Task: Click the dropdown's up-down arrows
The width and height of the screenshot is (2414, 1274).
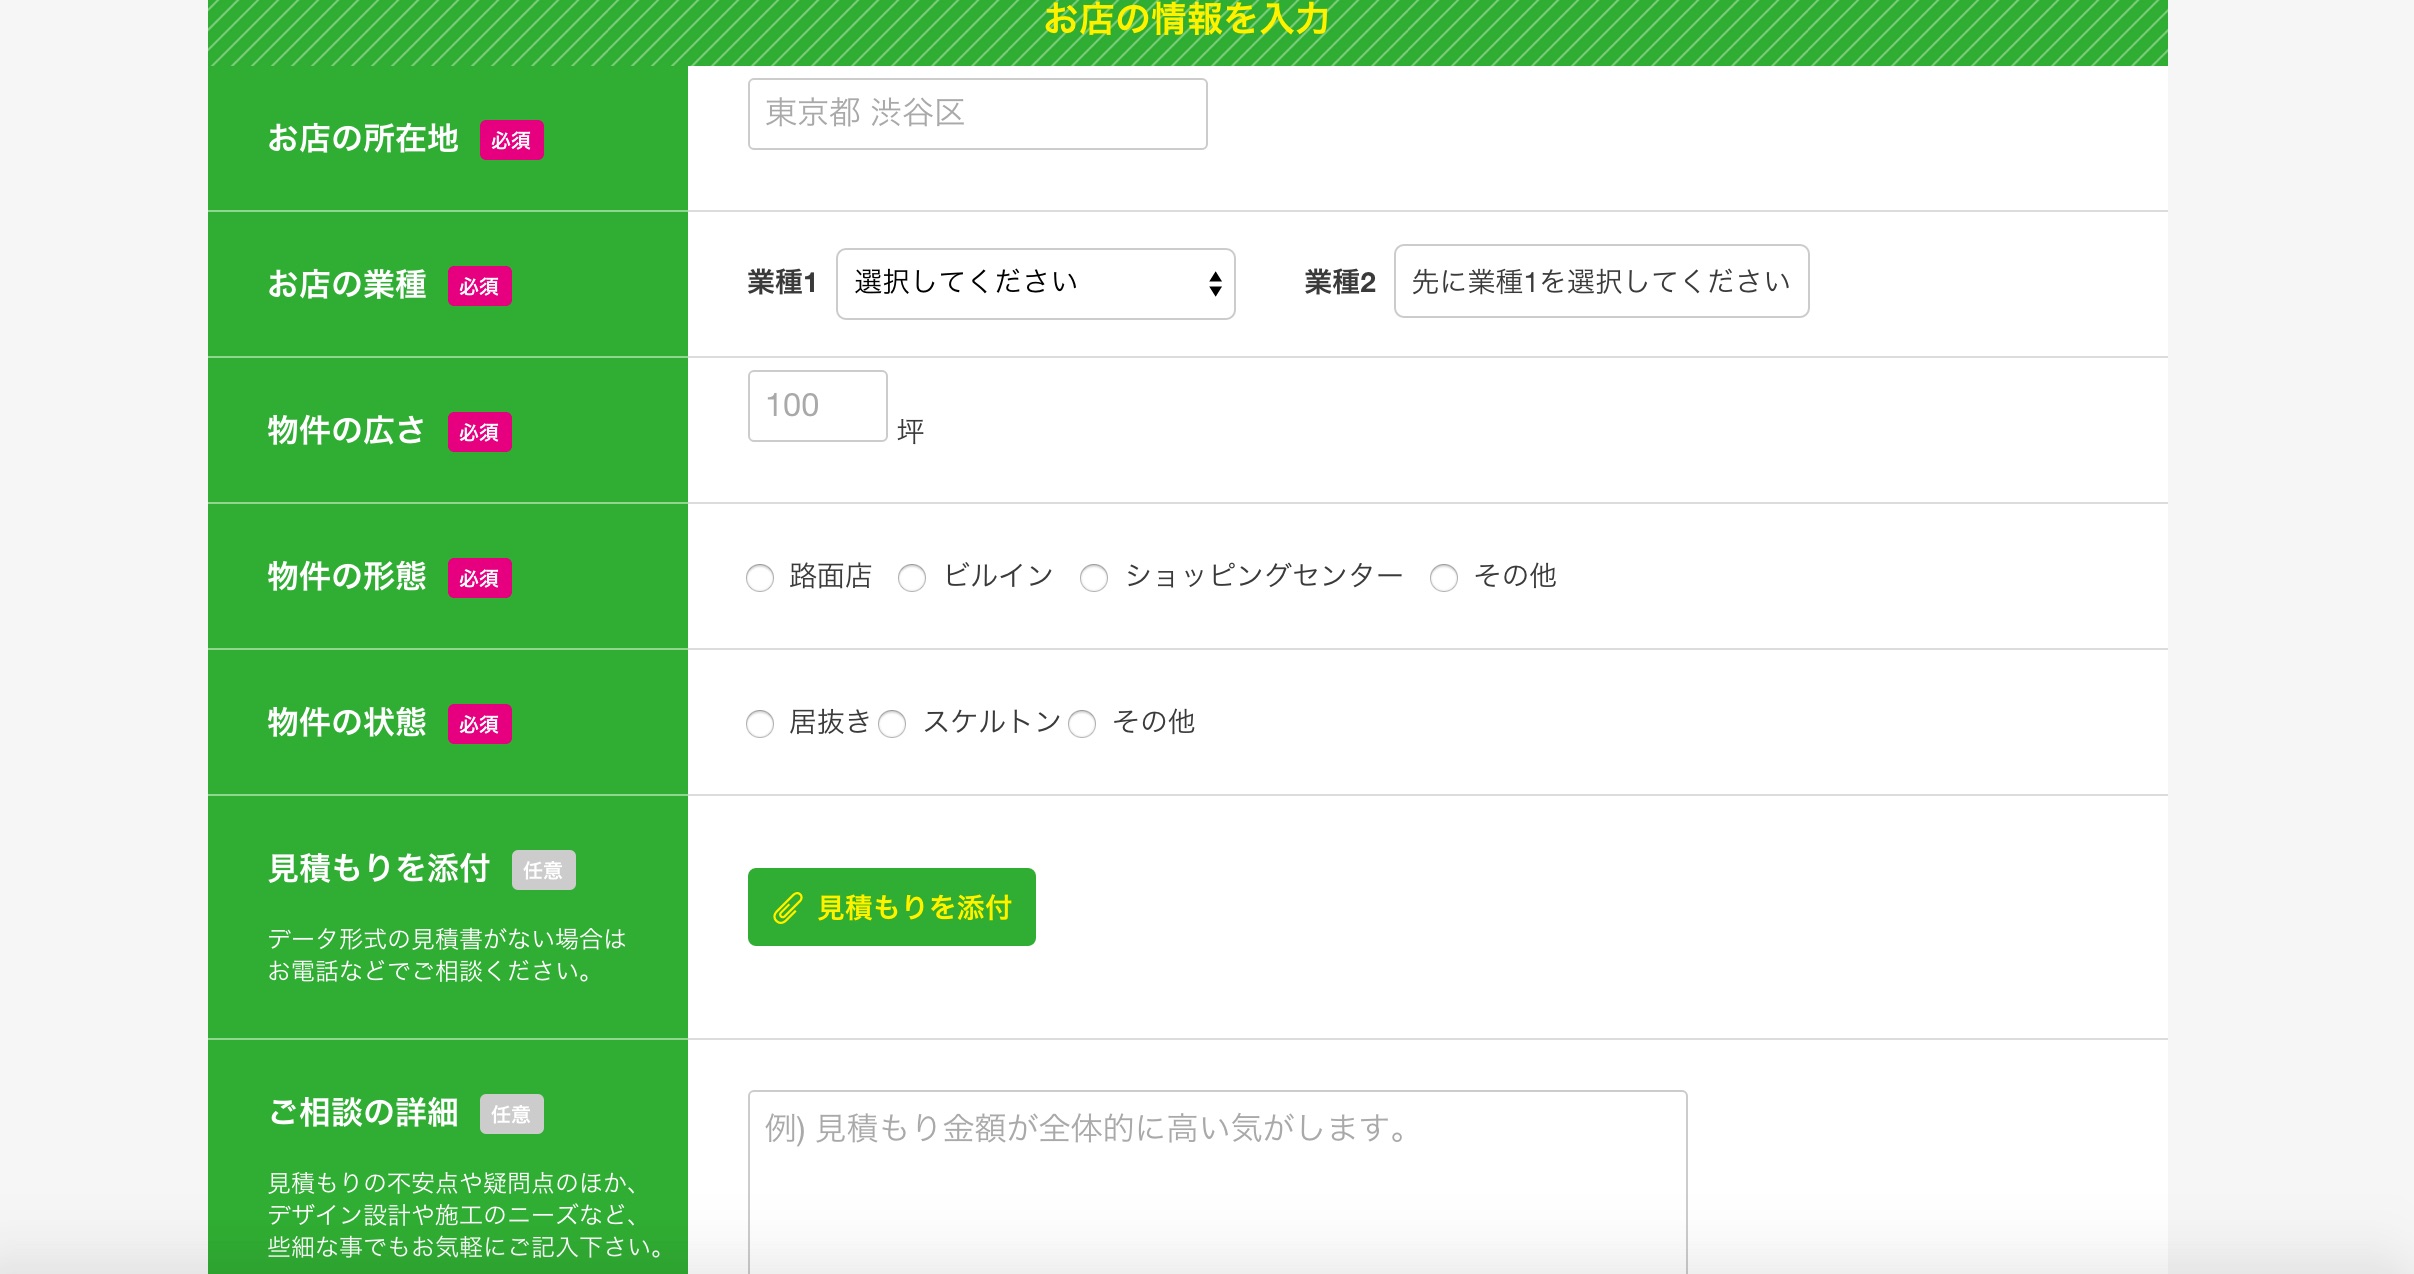Action: pos(1214,283)
